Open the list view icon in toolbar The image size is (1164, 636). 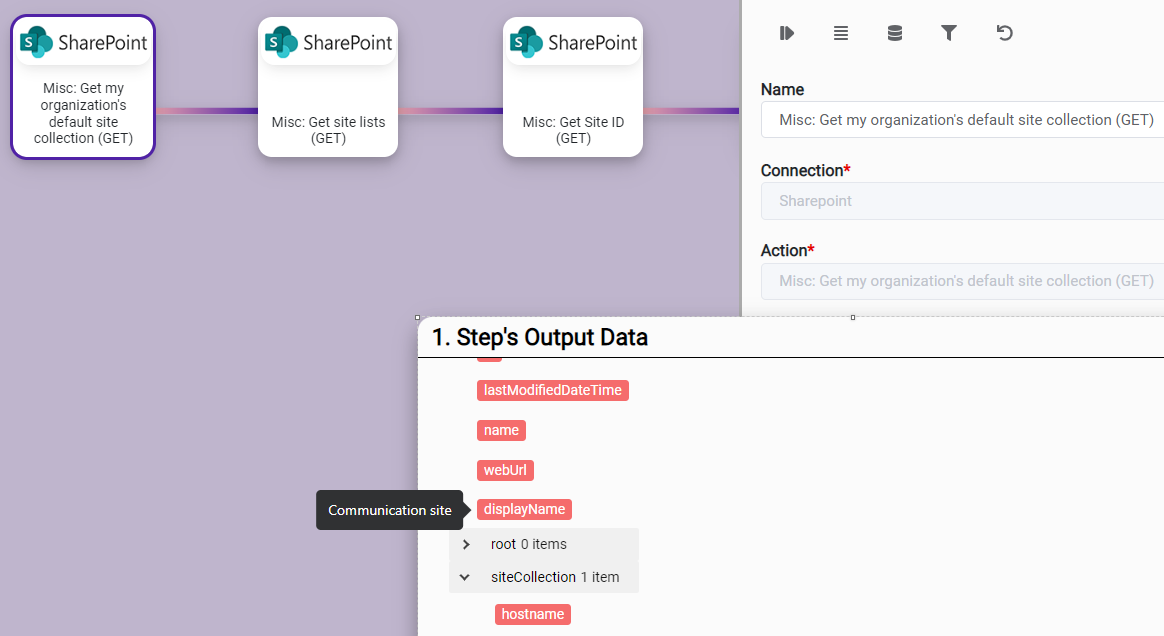click(x=841, y=33)
